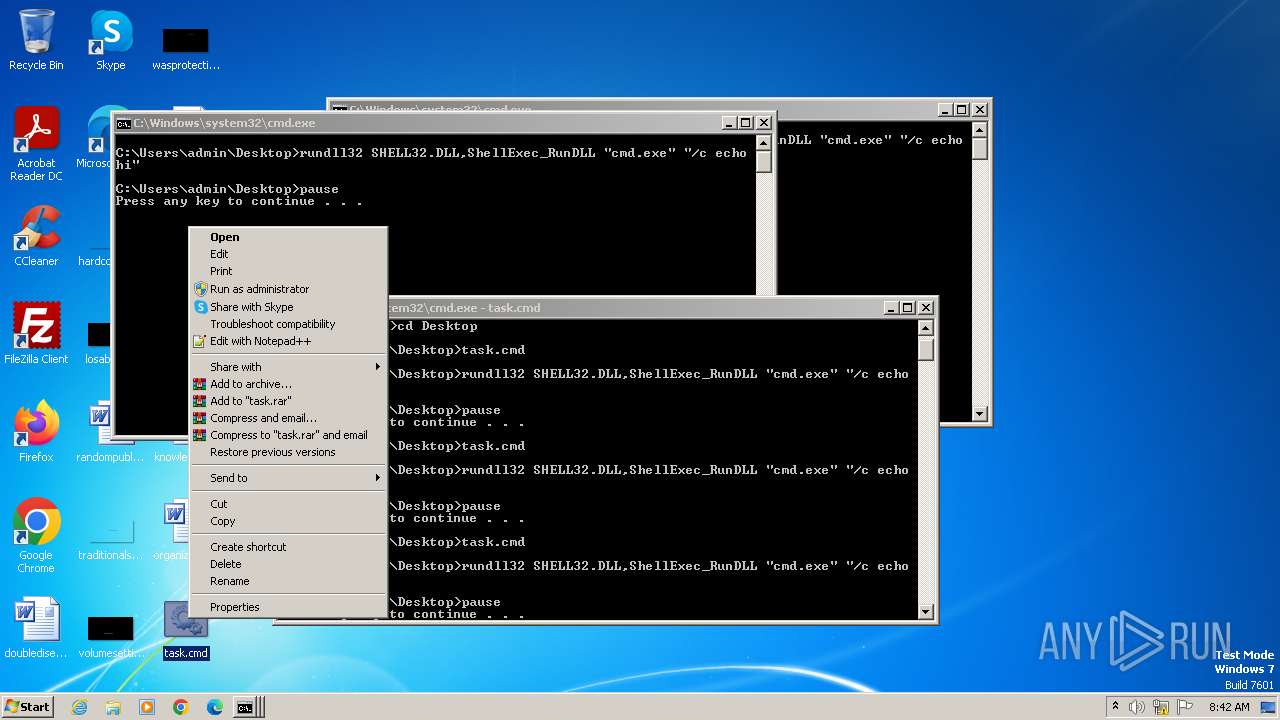Choose Open in the context menu
Viewport: 1280px width, 720px height.
(287, 237)
